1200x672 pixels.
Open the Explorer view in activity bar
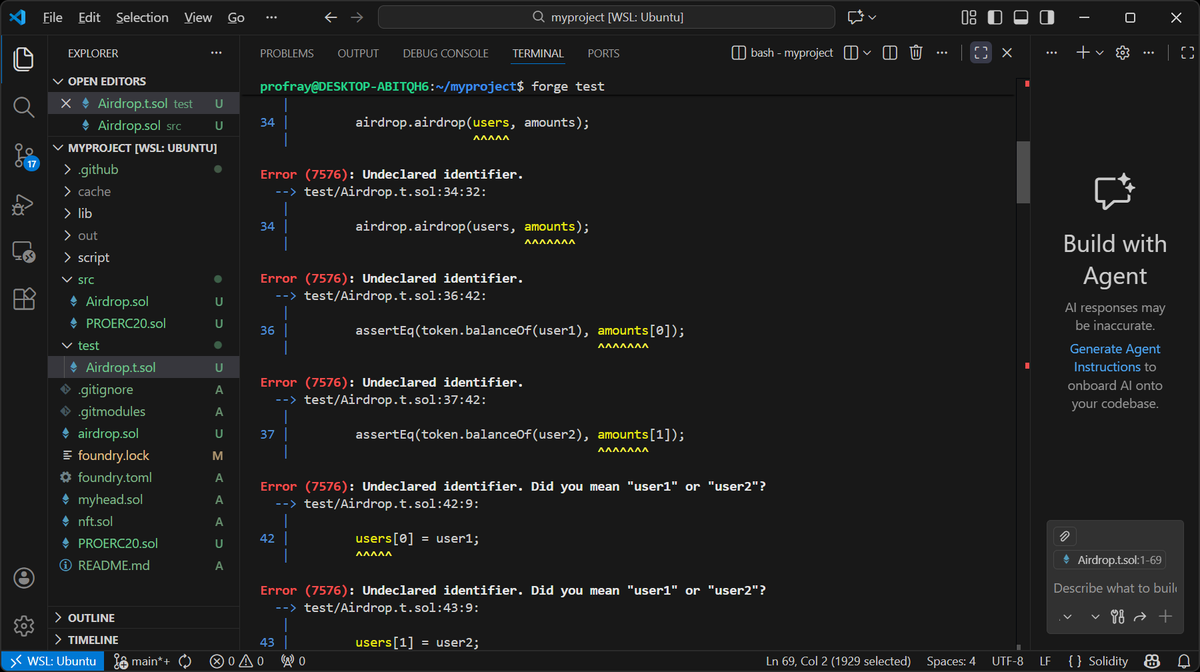click(24, 59)
